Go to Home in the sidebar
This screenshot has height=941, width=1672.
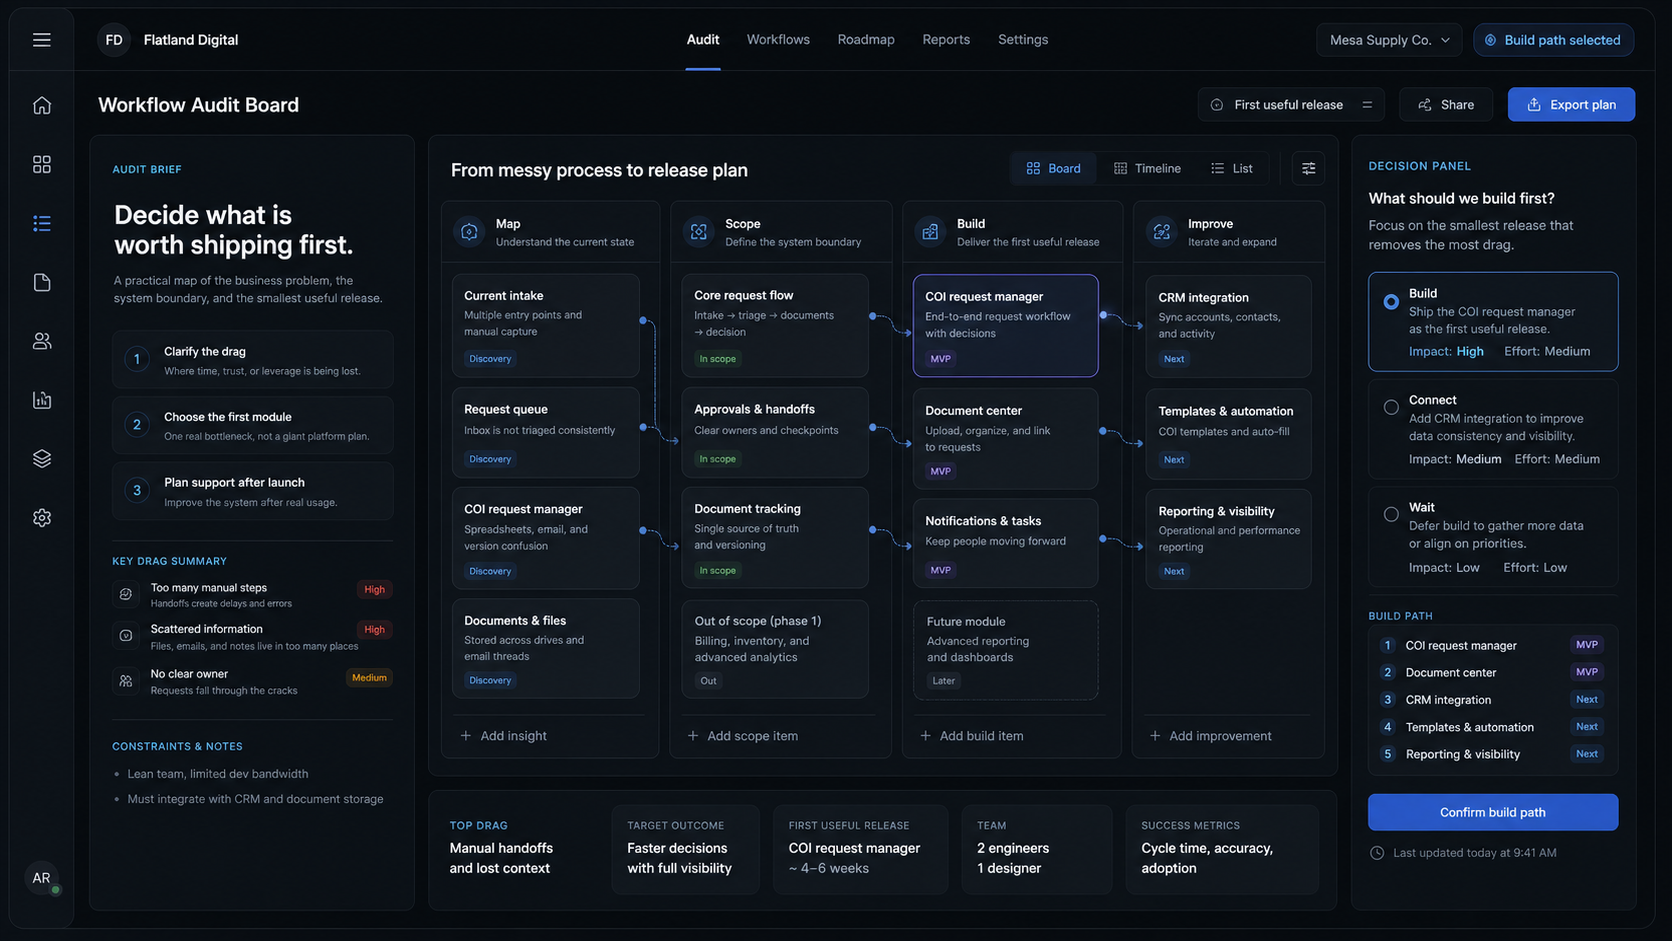[41, 105]
